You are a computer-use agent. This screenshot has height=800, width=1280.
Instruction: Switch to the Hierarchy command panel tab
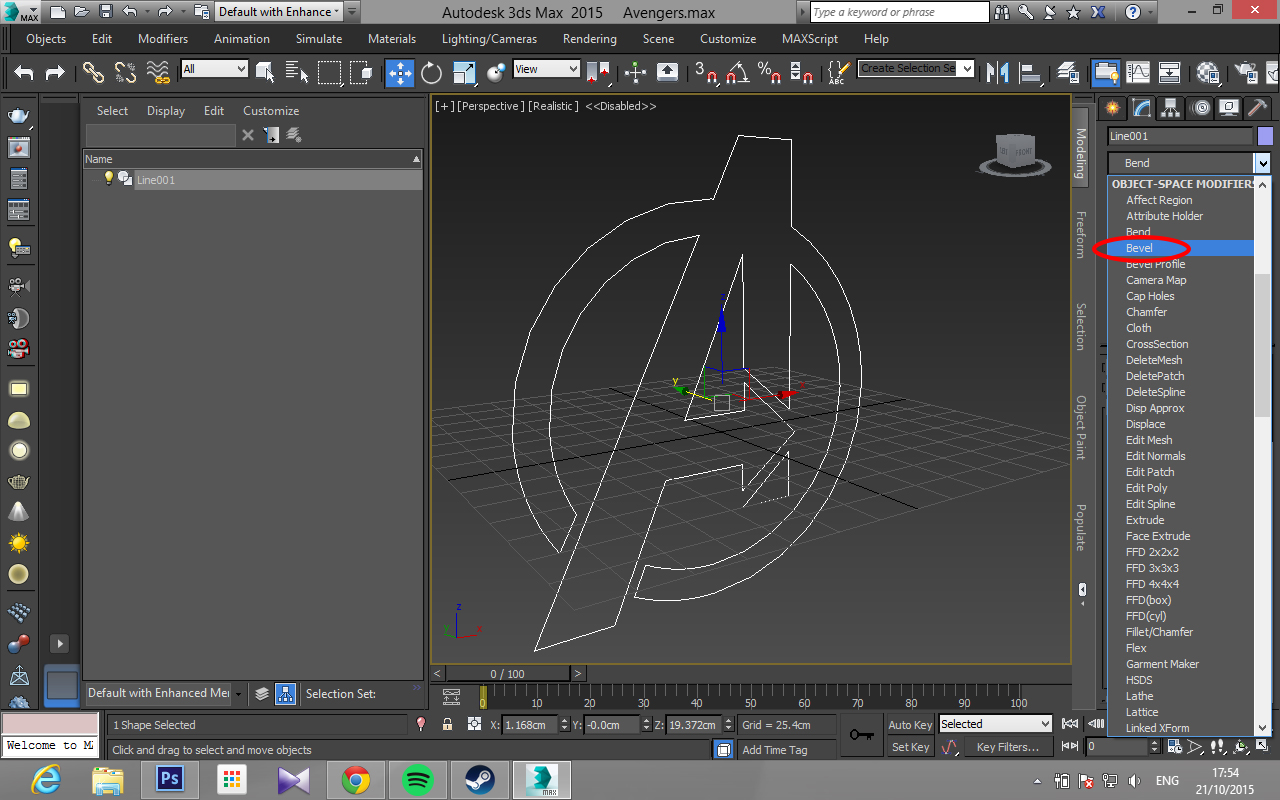click(1170, 108)
